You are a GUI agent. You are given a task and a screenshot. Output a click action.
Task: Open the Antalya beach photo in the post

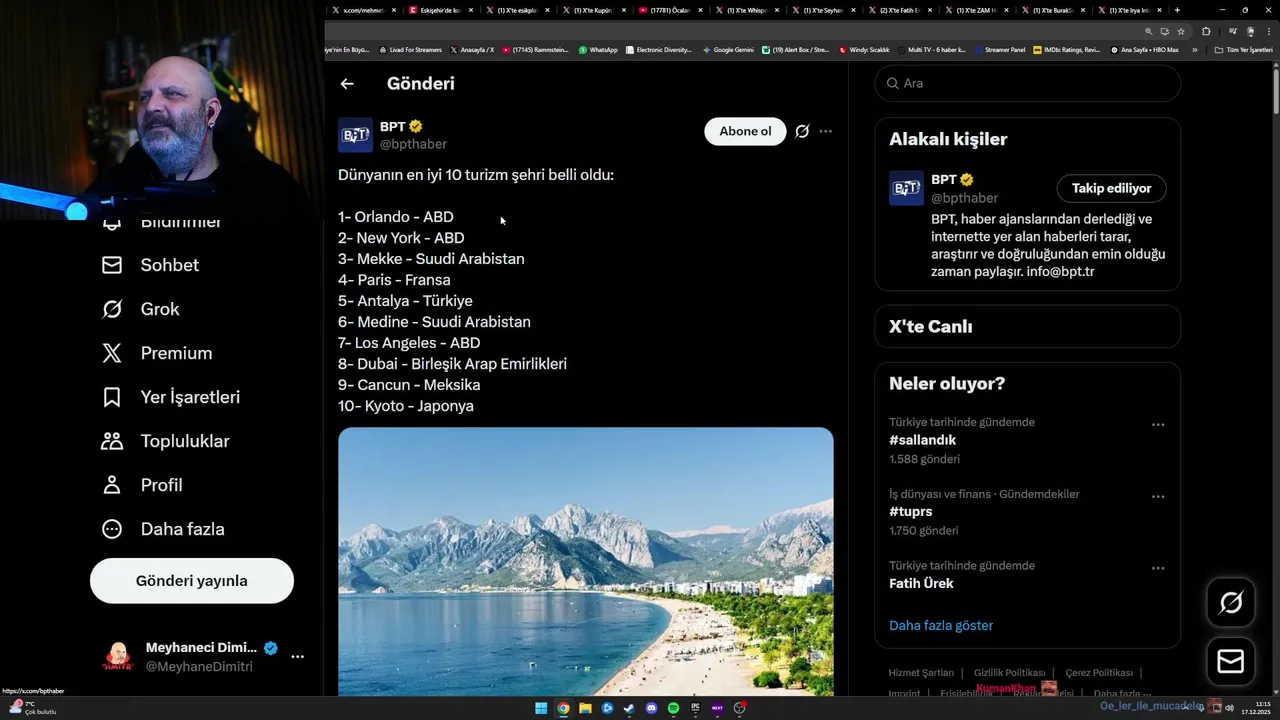pyautogui.click(x=585, y=562)
